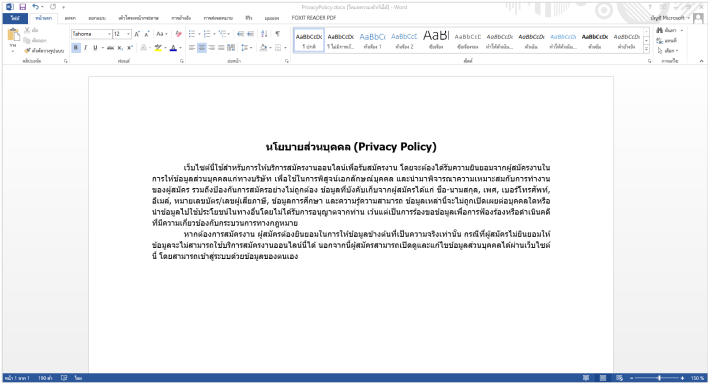This screenshot has height=383, width=708.
Task: Click the zoom in plus button
Action: (x=682, y=378)
